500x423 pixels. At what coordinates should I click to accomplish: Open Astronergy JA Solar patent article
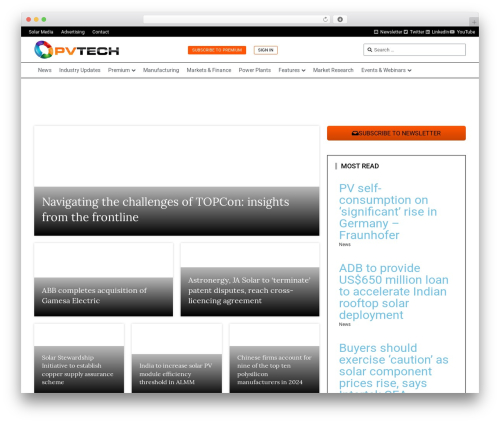pyautogui.click(x=249, y=290)
